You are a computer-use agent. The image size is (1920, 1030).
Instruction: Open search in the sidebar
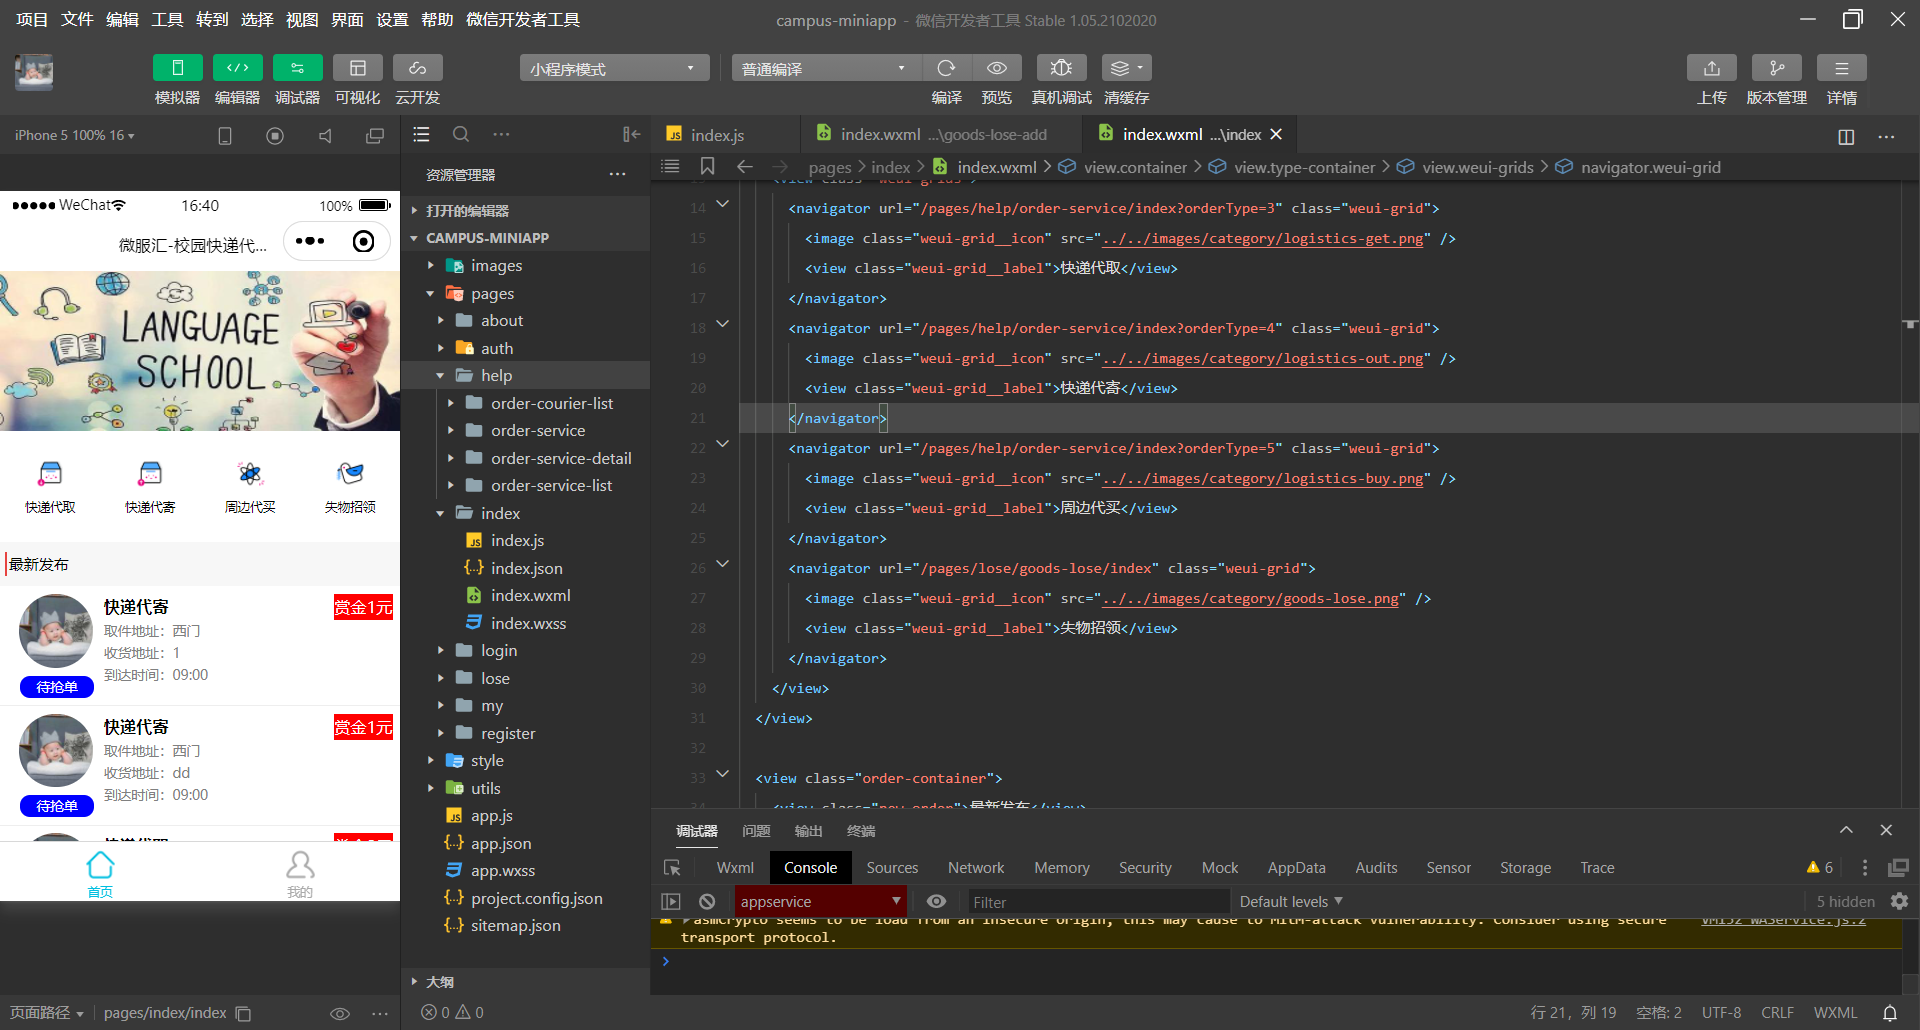click(461, 134)
